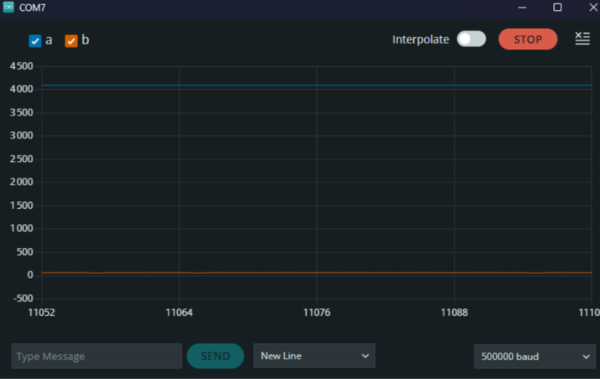Send the message with SEND button

[x=215, y=356]
